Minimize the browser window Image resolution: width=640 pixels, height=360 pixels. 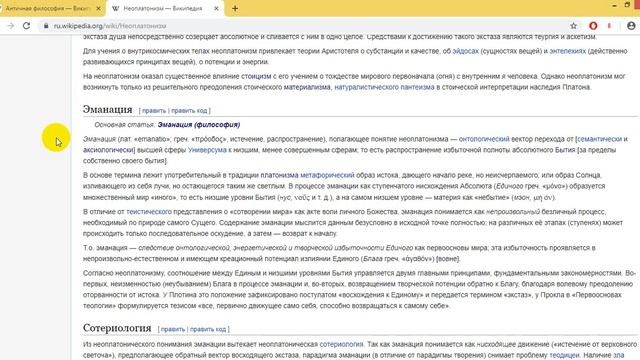pyautogui.click(x=614, y=5)
